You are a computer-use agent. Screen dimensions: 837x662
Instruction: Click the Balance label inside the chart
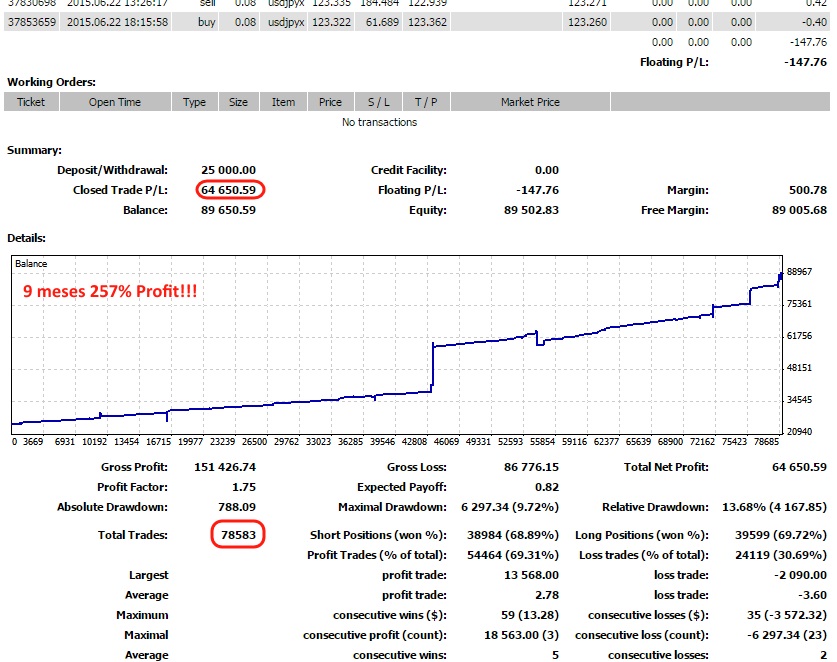click(32, 263)
